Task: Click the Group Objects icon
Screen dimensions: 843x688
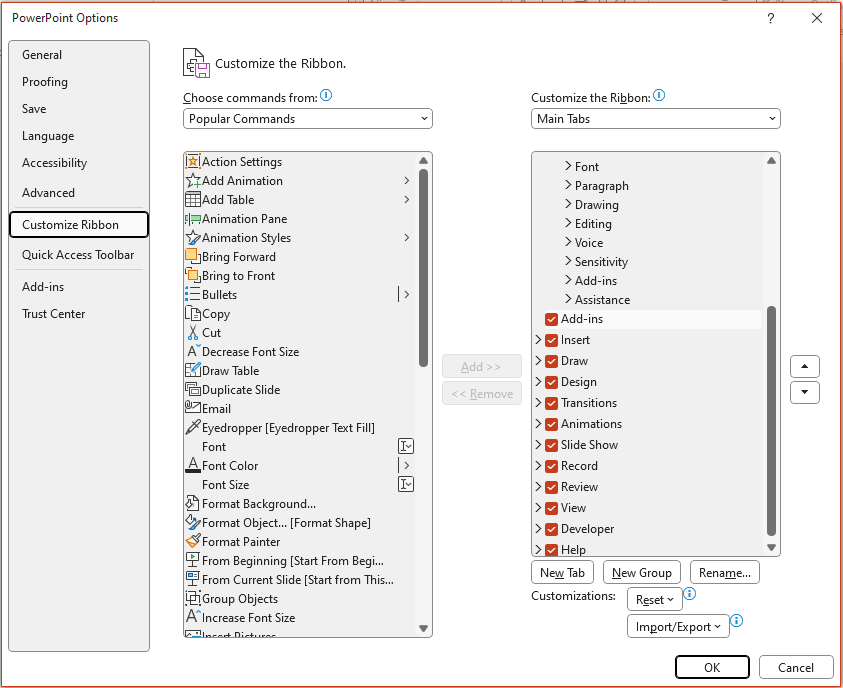Action: [x=192, y=598]
